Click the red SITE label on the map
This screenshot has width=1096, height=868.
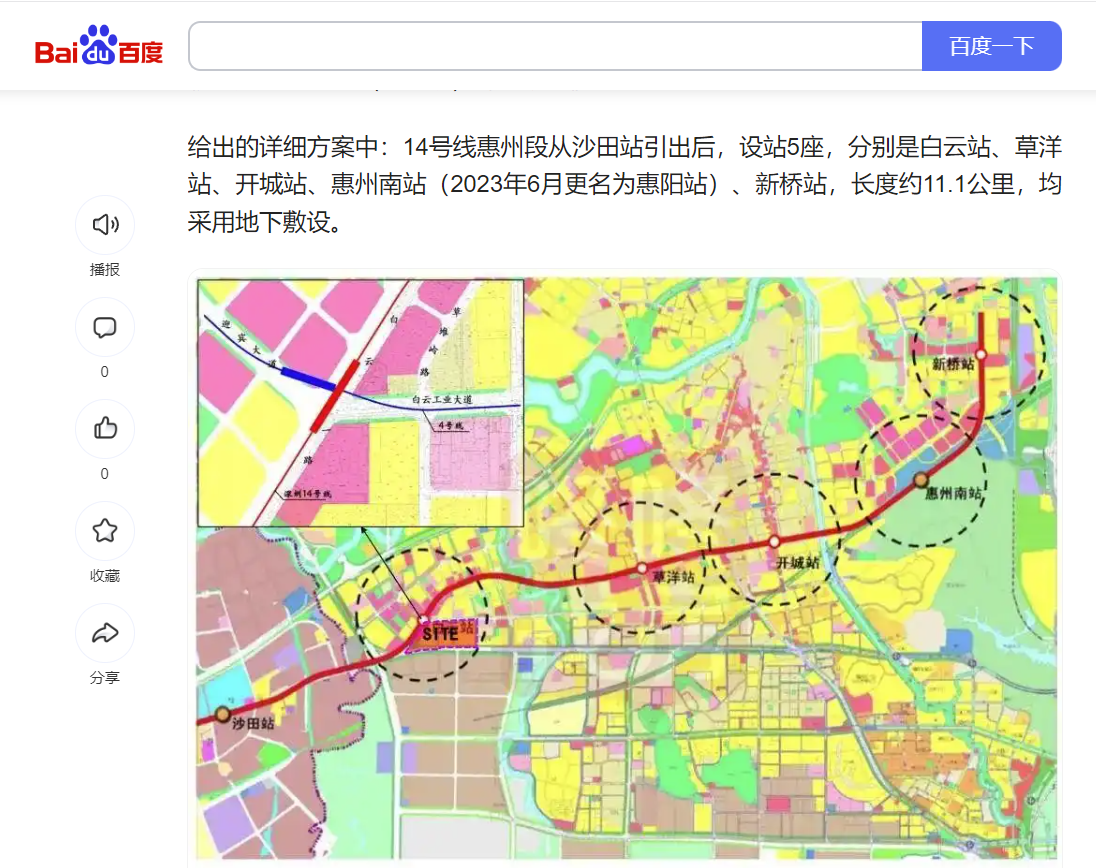pos(440,632)
